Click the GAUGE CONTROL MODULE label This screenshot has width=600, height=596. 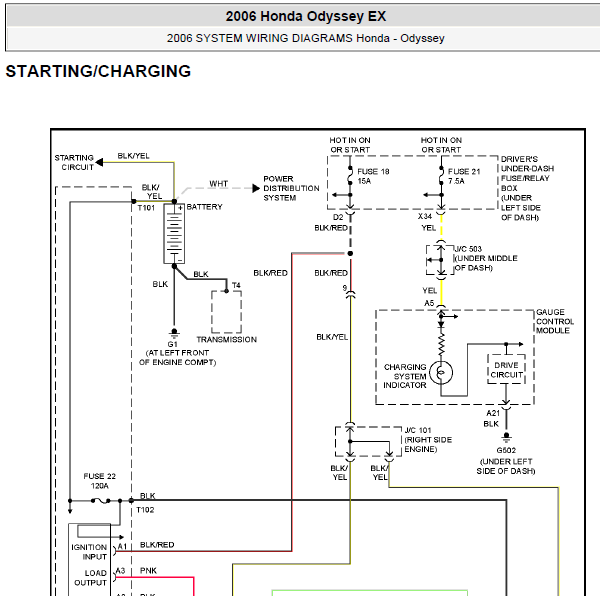pyautogui.click(x=554, y=321)
